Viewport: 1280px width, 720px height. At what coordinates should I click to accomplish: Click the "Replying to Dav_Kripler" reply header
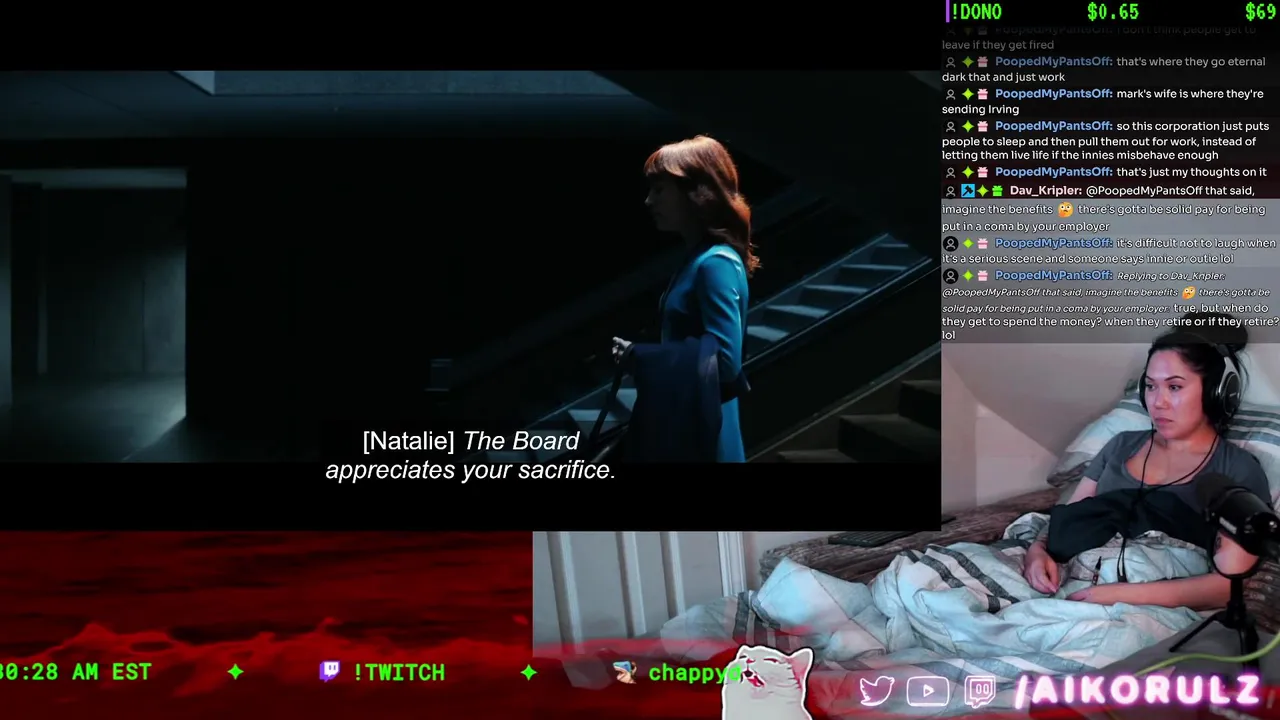[x=1171, y=276]
